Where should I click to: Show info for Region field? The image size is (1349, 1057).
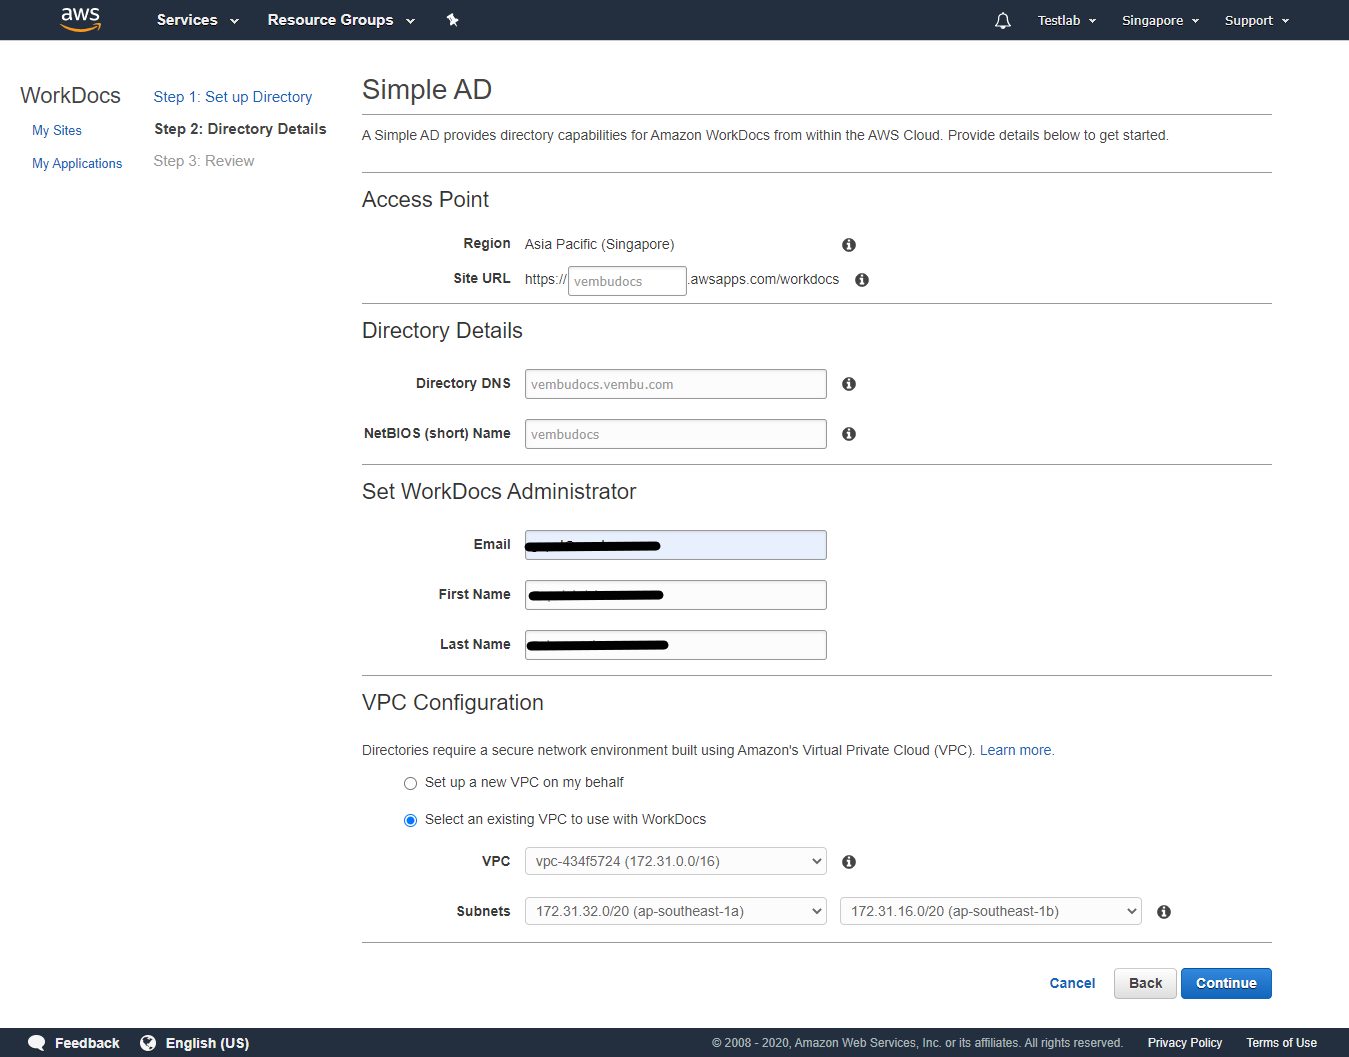849,245
